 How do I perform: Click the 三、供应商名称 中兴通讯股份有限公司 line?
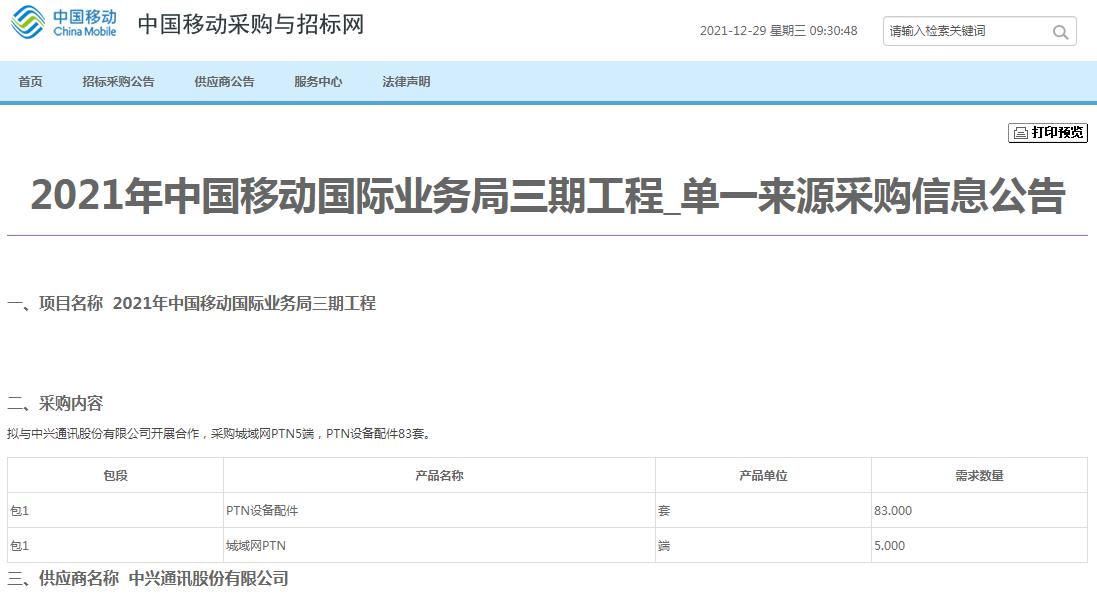(148, 579)
